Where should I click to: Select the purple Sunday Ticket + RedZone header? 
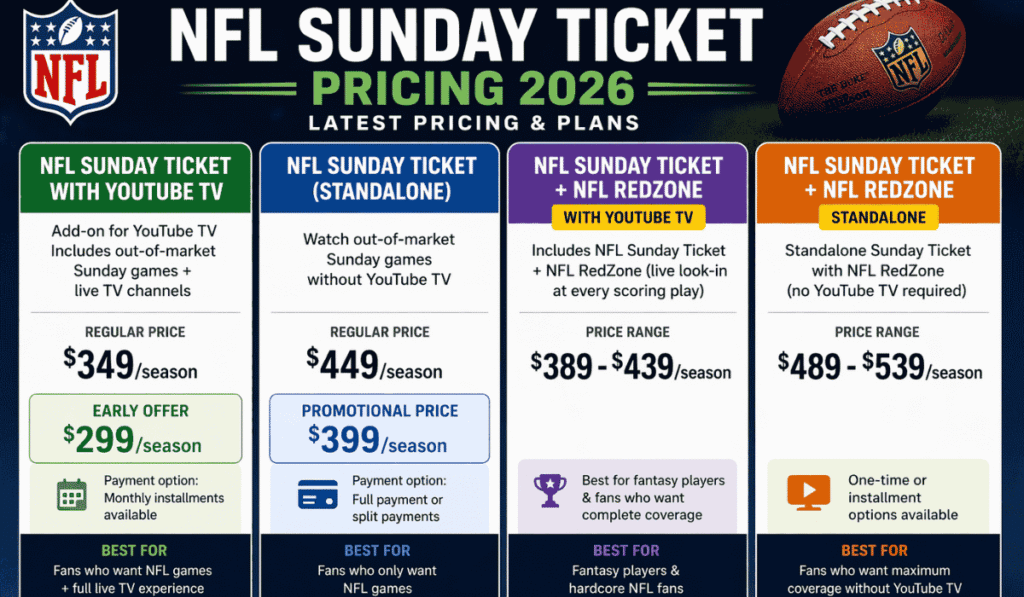(x=627, y=176)
